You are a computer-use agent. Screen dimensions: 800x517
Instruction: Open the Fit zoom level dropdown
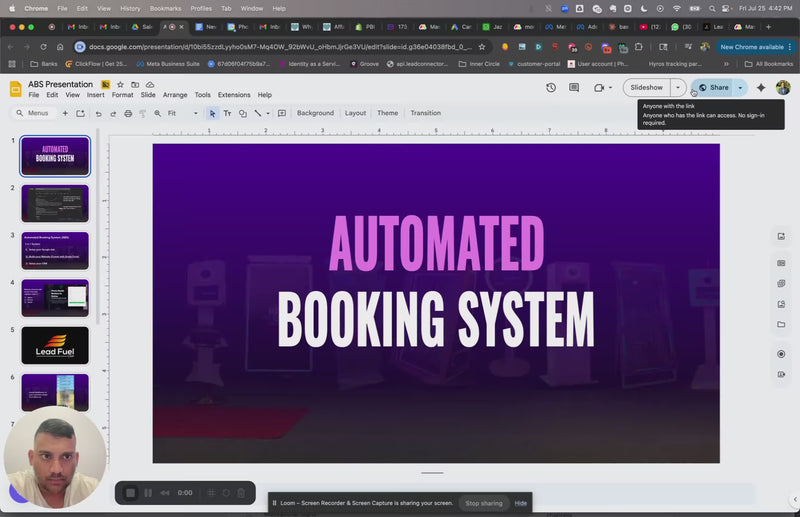(182, 113)
